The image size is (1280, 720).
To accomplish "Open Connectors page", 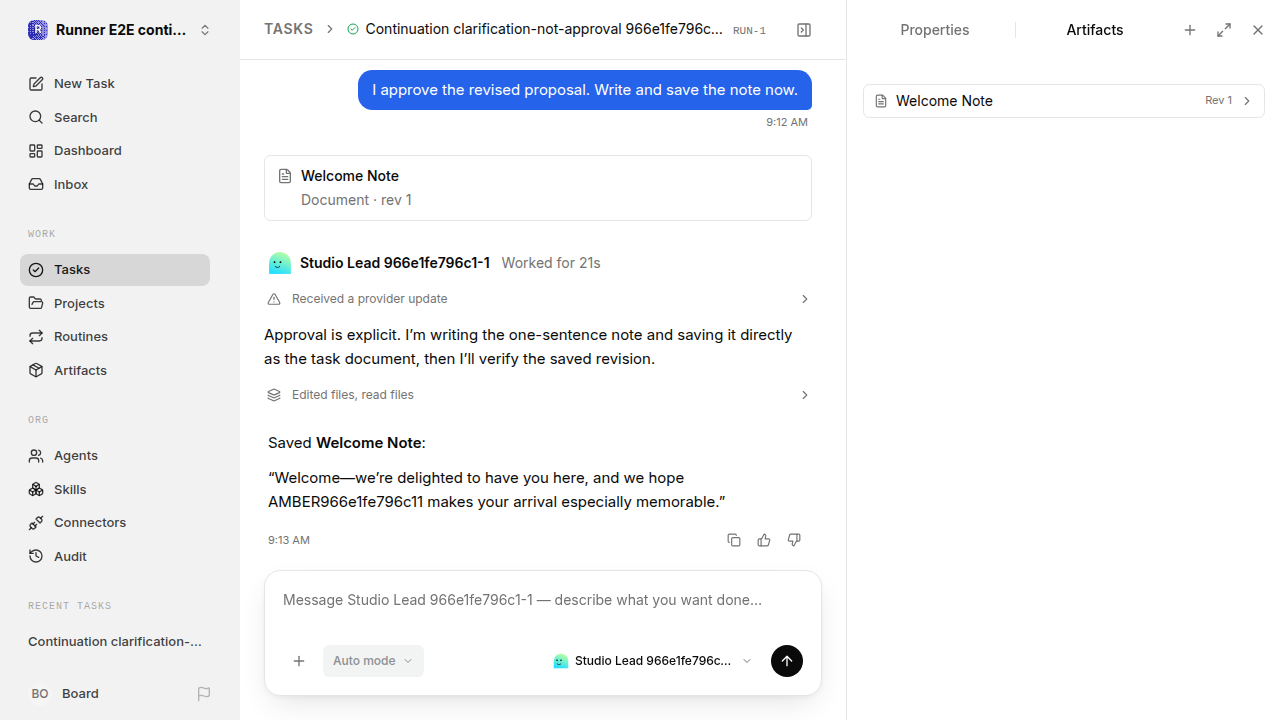I will click(115, 522).
